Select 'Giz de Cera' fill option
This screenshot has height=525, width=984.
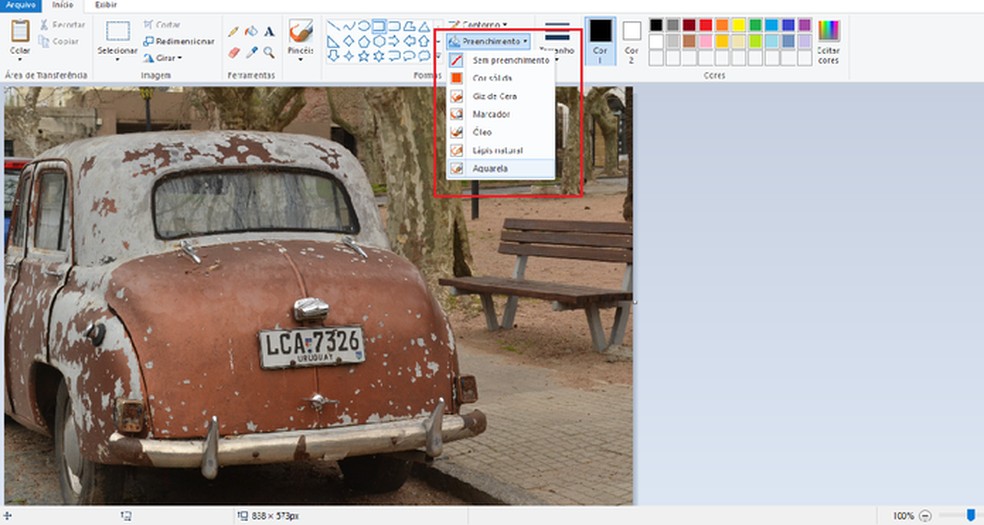500,96
